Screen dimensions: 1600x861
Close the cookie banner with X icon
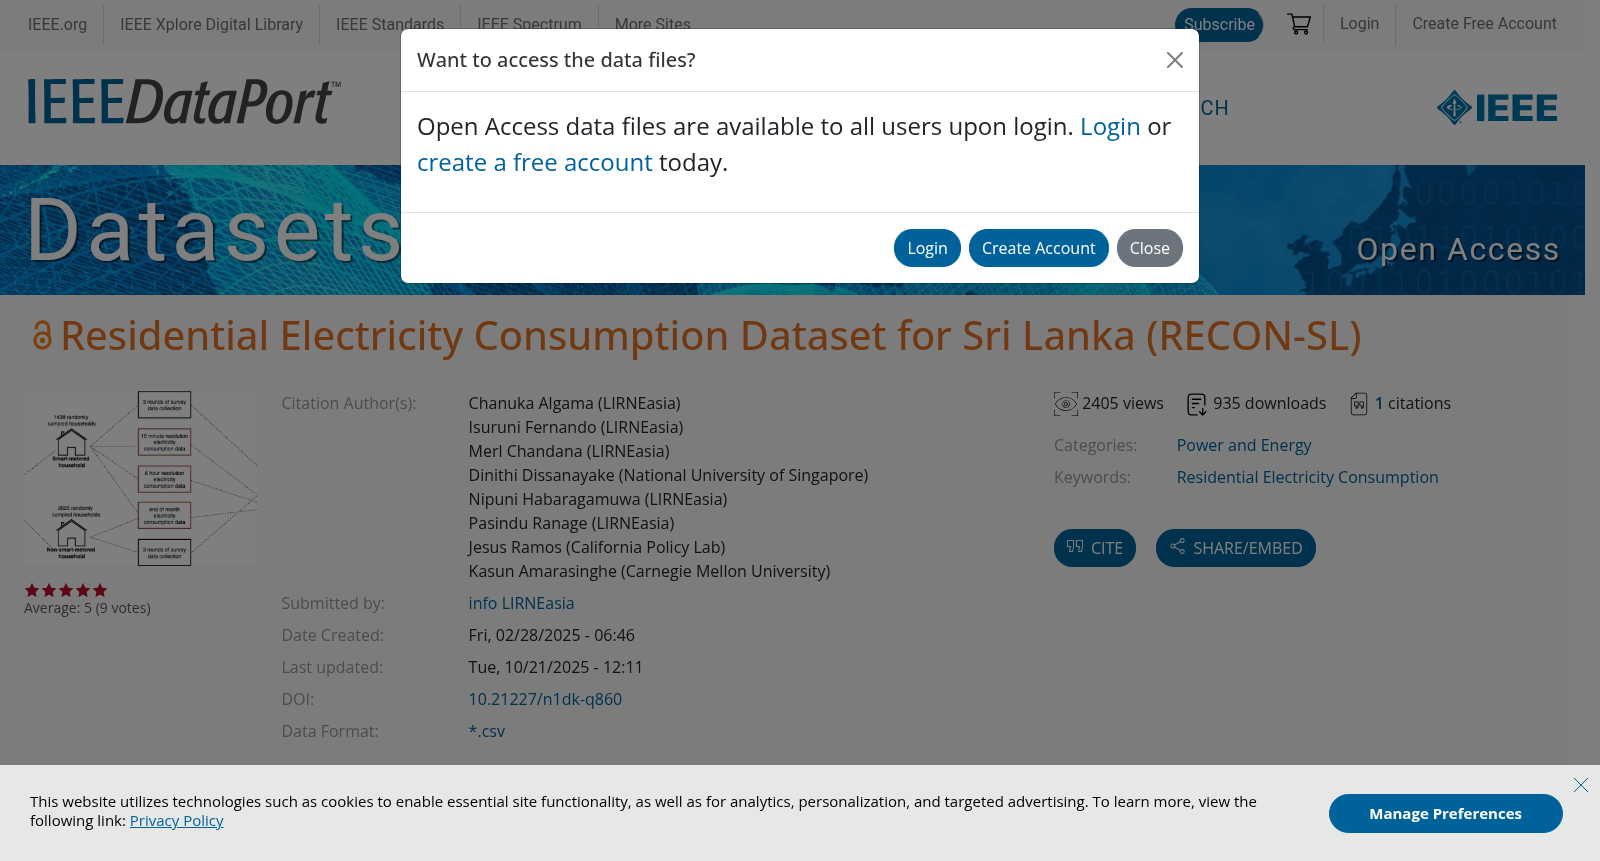tap(1581, 785)
